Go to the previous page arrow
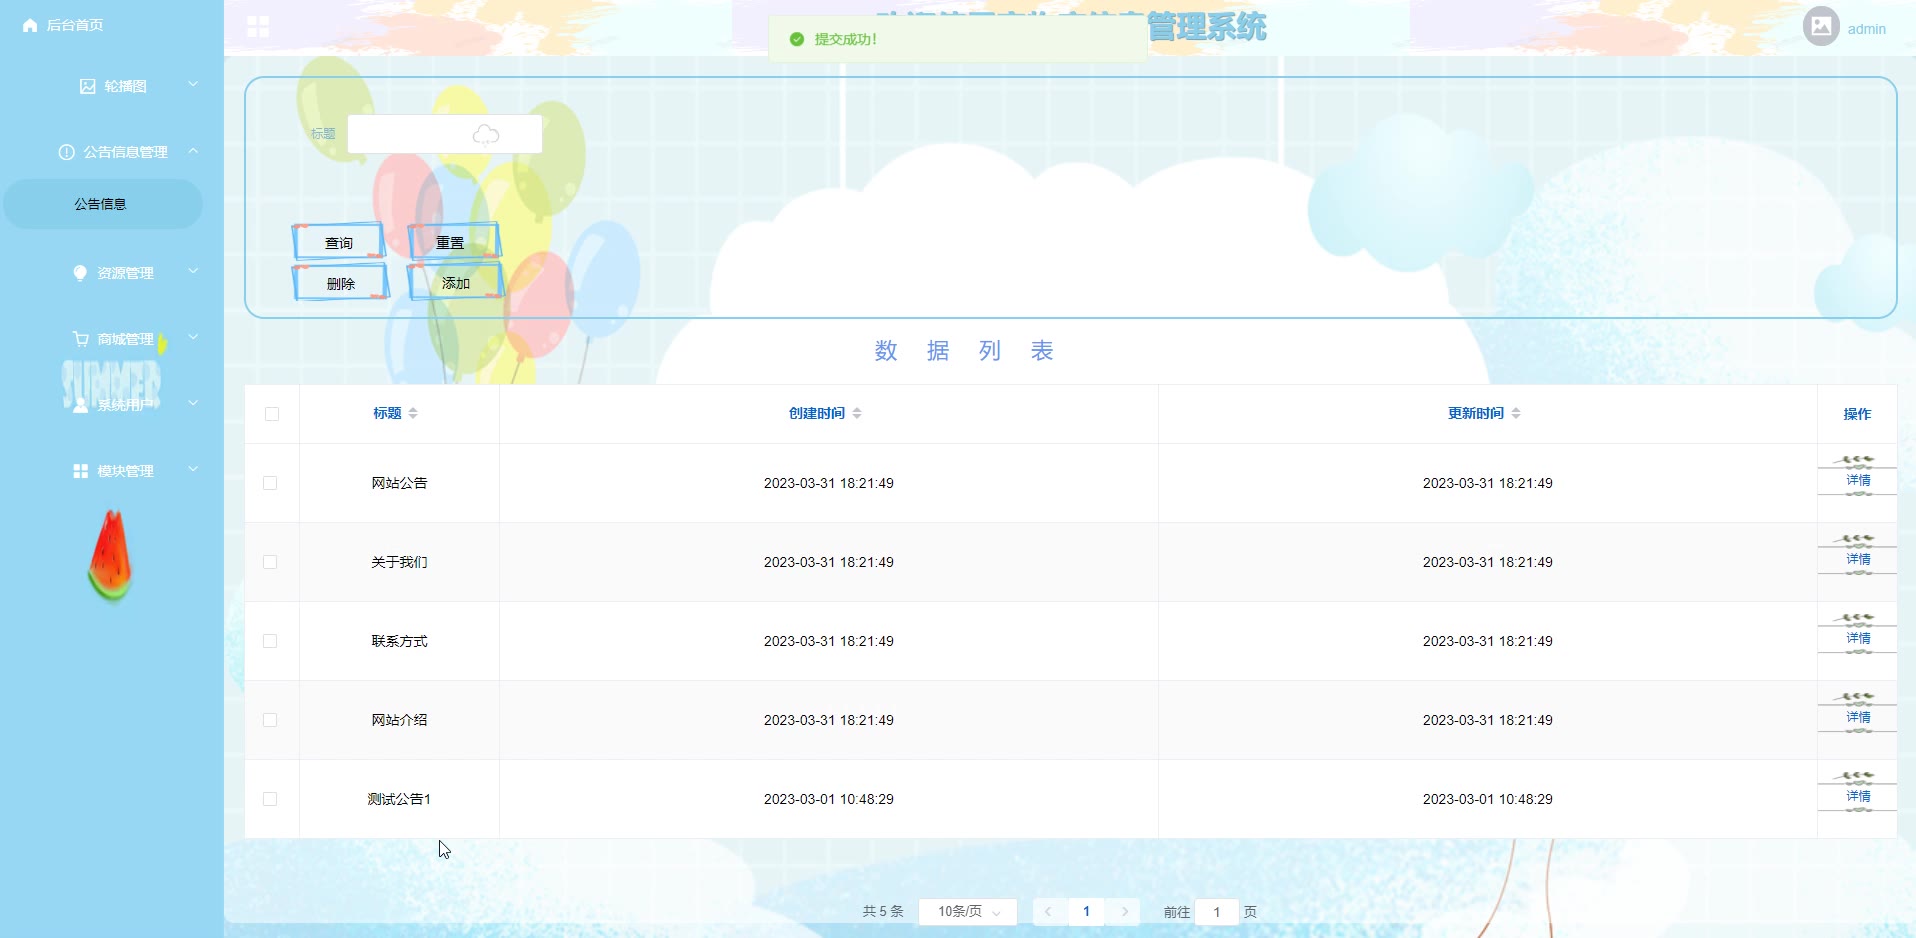1916x938 pixels. tap(1048, 912)
